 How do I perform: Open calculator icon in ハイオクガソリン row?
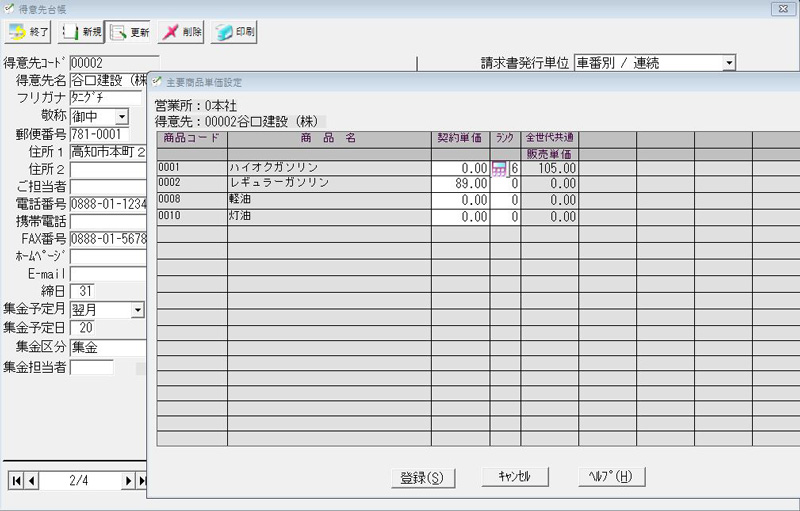499,169
